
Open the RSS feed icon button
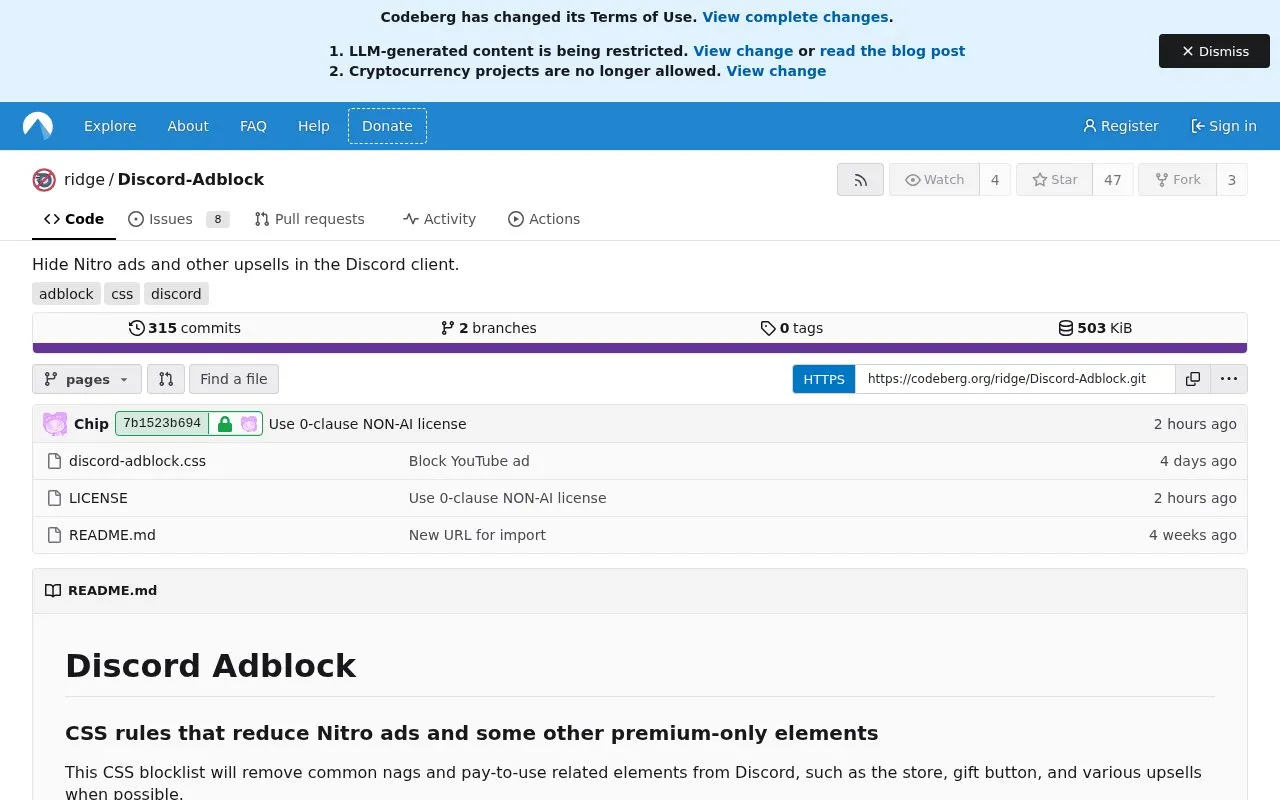[x=860, y=179]
